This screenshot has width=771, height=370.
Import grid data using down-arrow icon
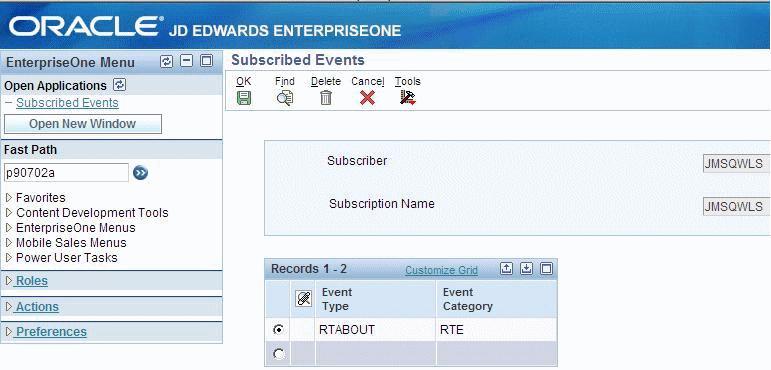[x=527, y=269]
